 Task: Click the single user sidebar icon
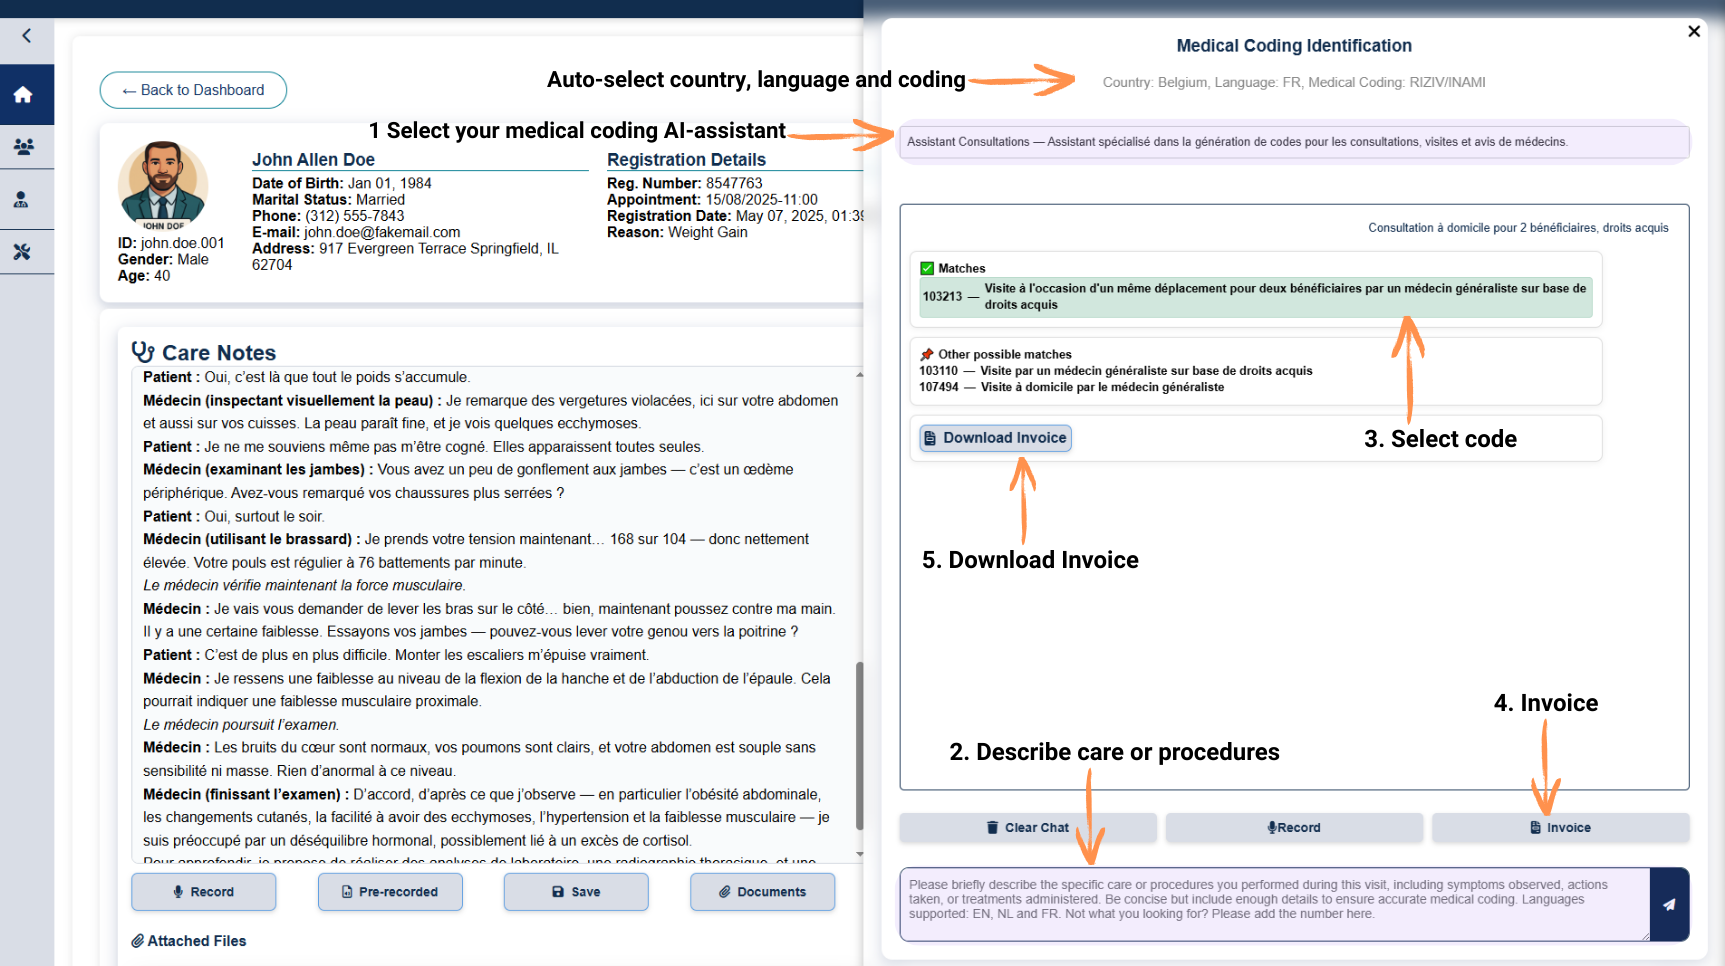pos(21,200)
